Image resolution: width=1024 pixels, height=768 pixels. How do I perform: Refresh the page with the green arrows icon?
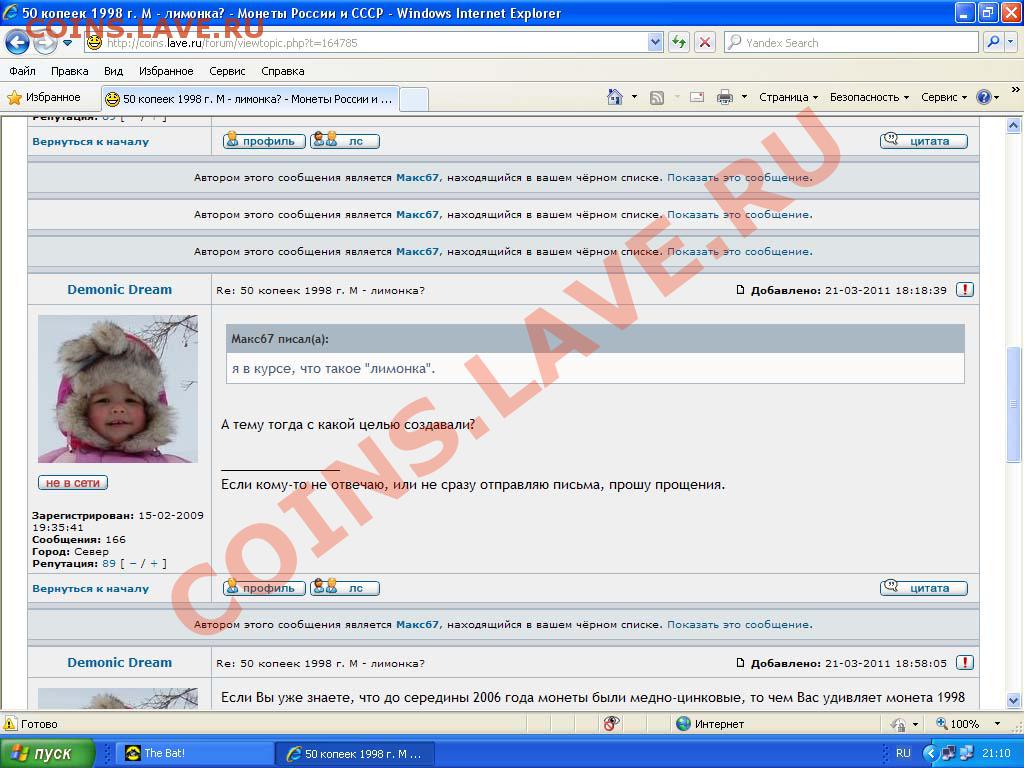[x=679, y=43]
